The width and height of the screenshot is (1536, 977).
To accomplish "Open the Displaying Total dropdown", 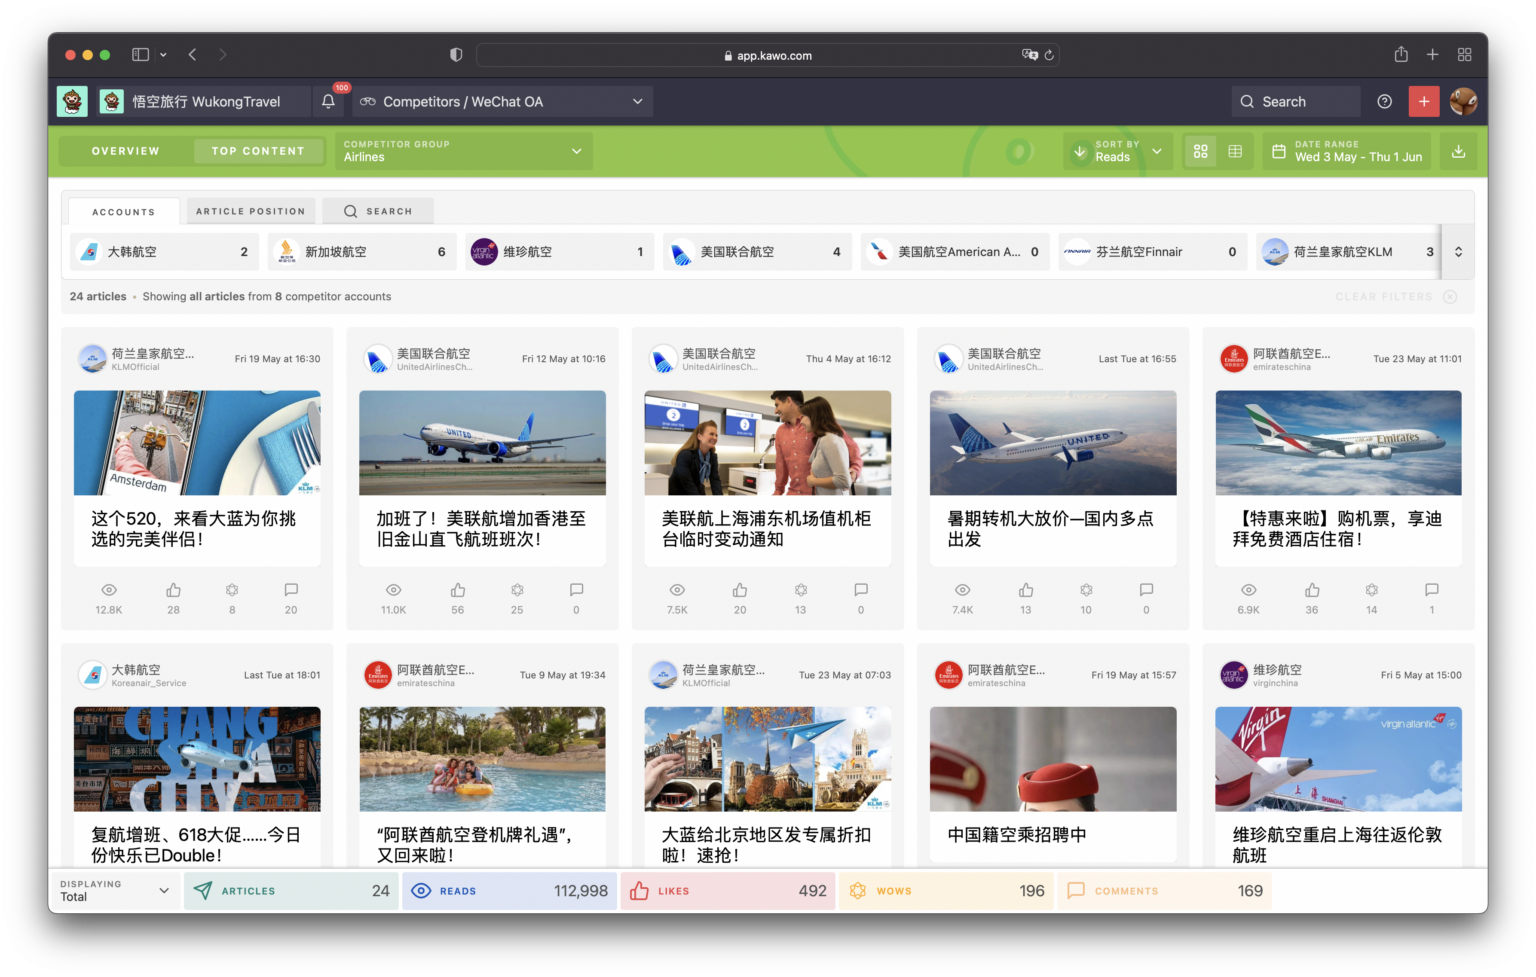I will point(114,890).
